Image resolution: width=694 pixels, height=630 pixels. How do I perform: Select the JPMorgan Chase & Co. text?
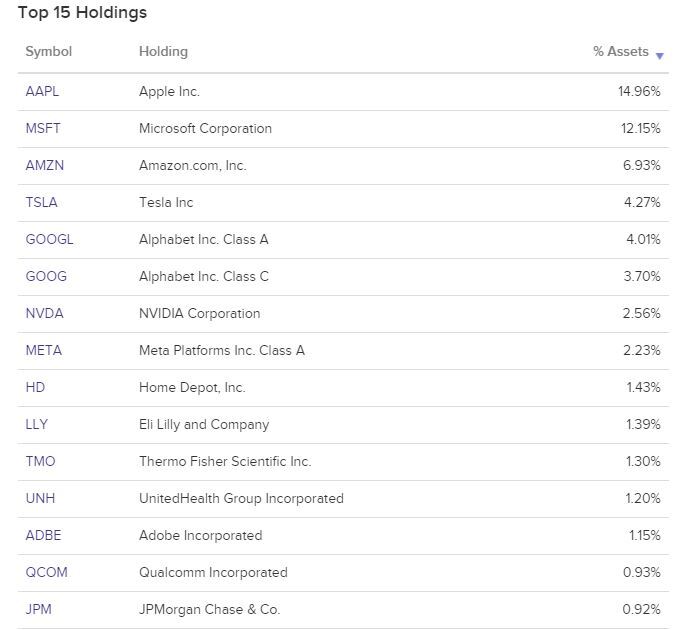pyautogui.click(x=209, y=609)
